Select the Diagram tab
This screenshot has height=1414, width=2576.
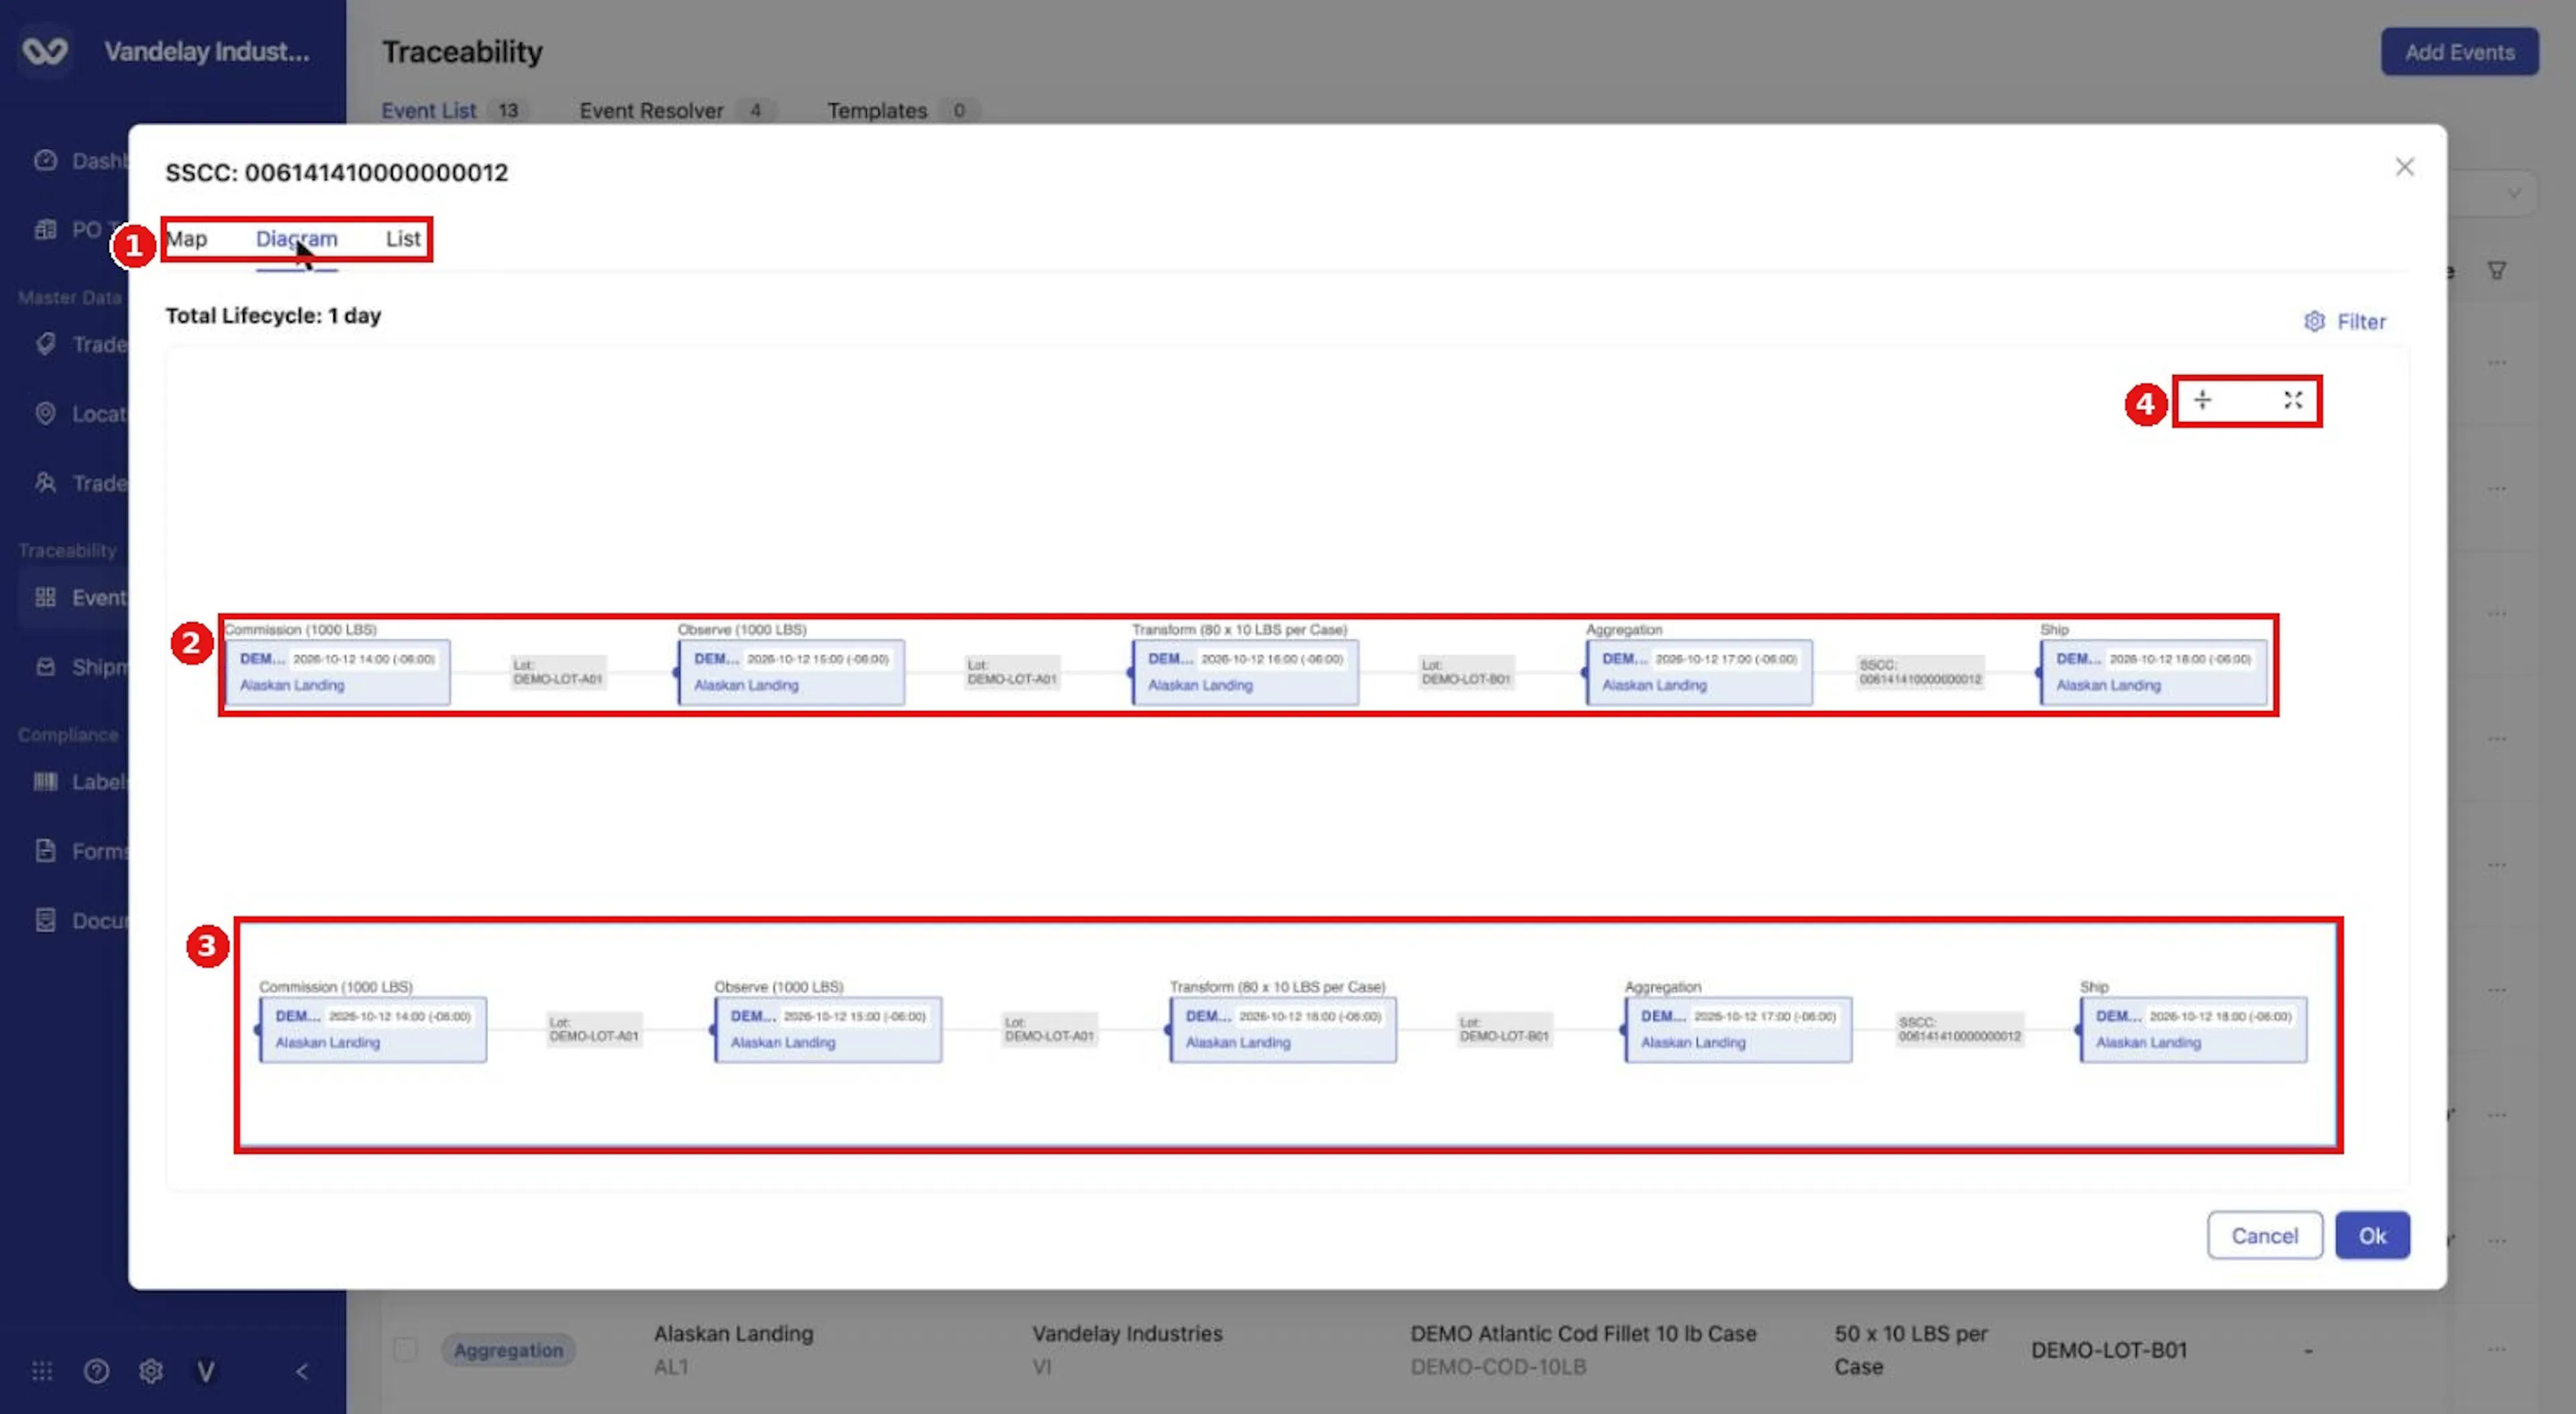[x=296, y=238]
